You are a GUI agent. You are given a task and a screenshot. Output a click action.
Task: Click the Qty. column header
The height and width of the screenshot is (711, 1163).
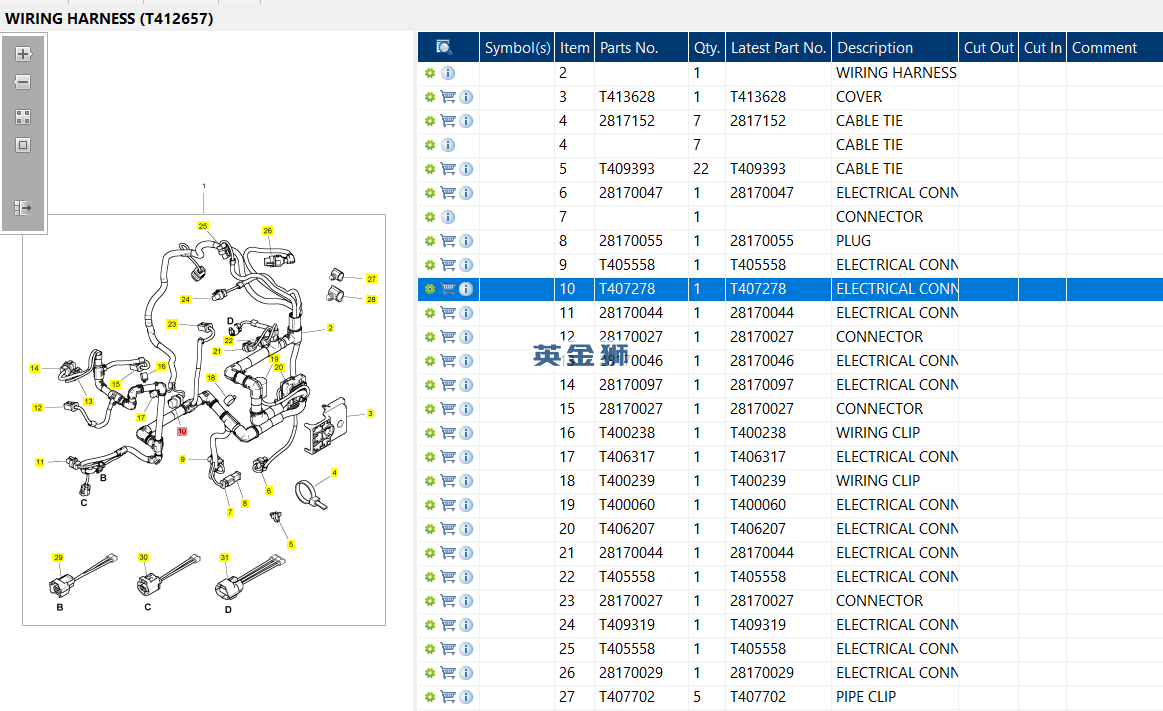707,47
